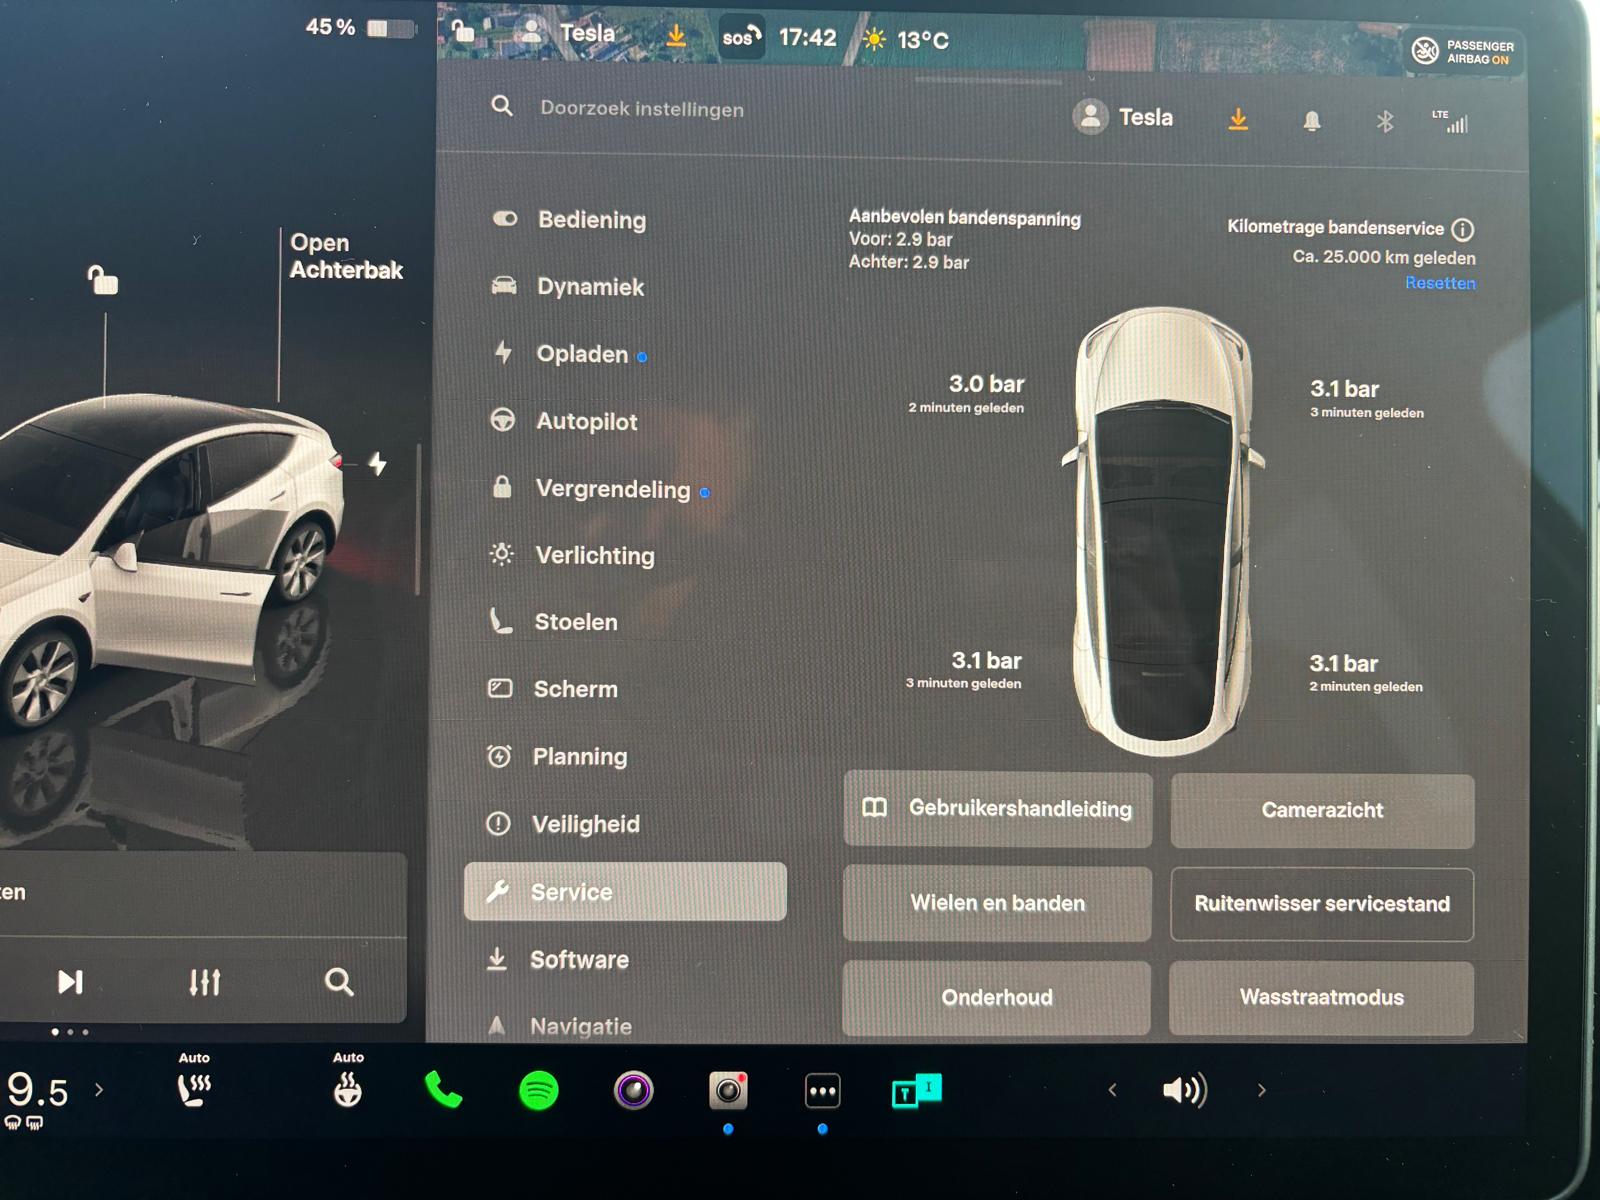The image size is (1600, 1200).
Task: Select the highlighted Service menu item
Action: (625, 891)
